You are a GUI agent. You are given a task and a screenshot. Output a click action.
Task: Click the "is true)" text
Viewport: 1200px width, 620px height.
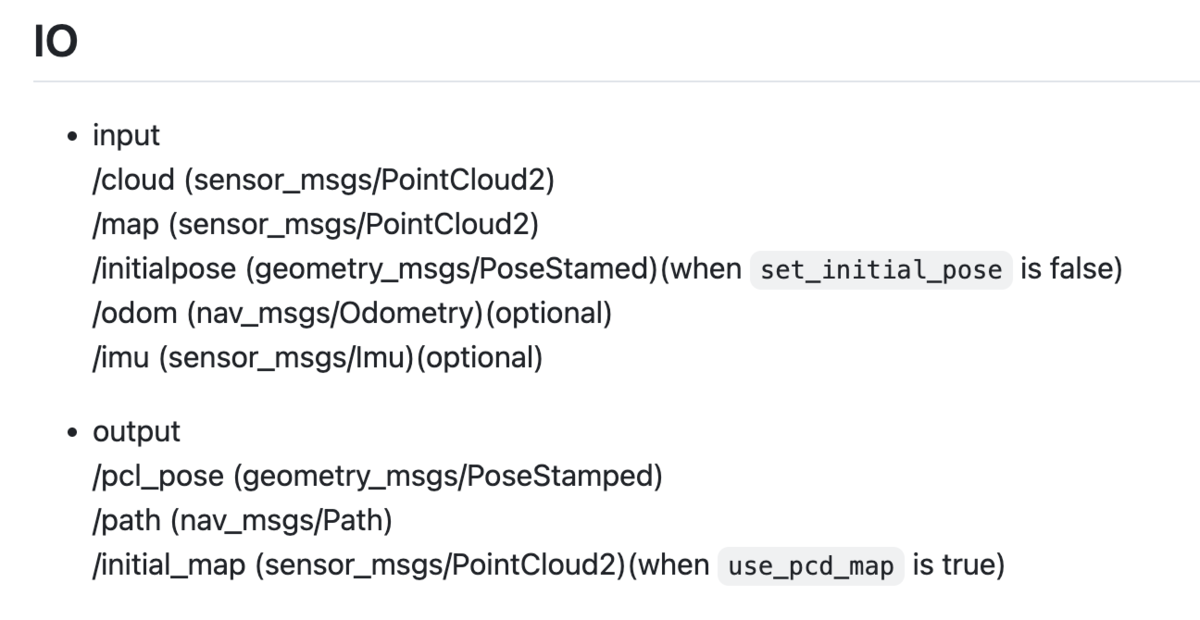coord(958,566)
